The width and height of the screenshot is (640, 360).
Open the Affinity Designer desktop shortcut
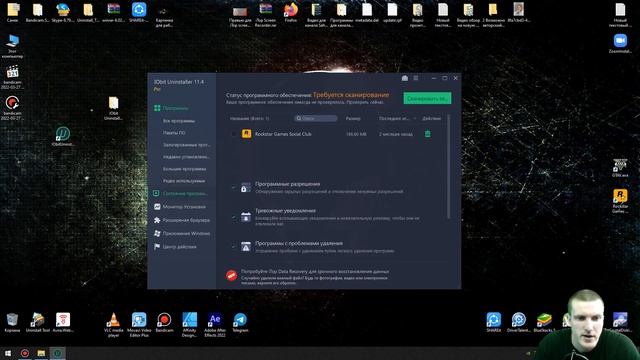[x=189, y=325]
